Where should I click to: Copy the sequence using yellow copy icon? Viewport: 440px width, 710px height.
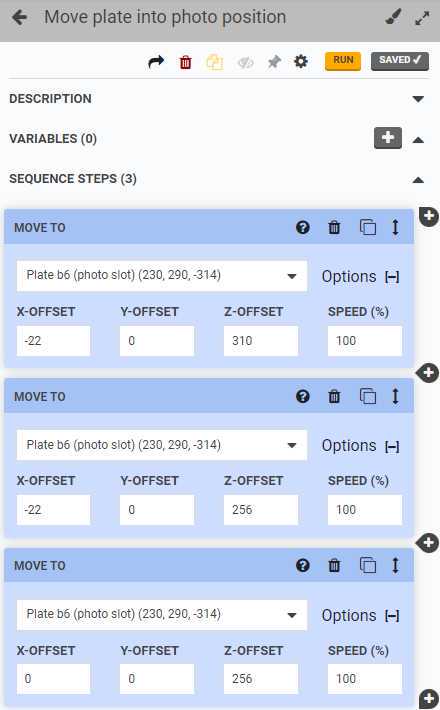(x=215, y=62)
